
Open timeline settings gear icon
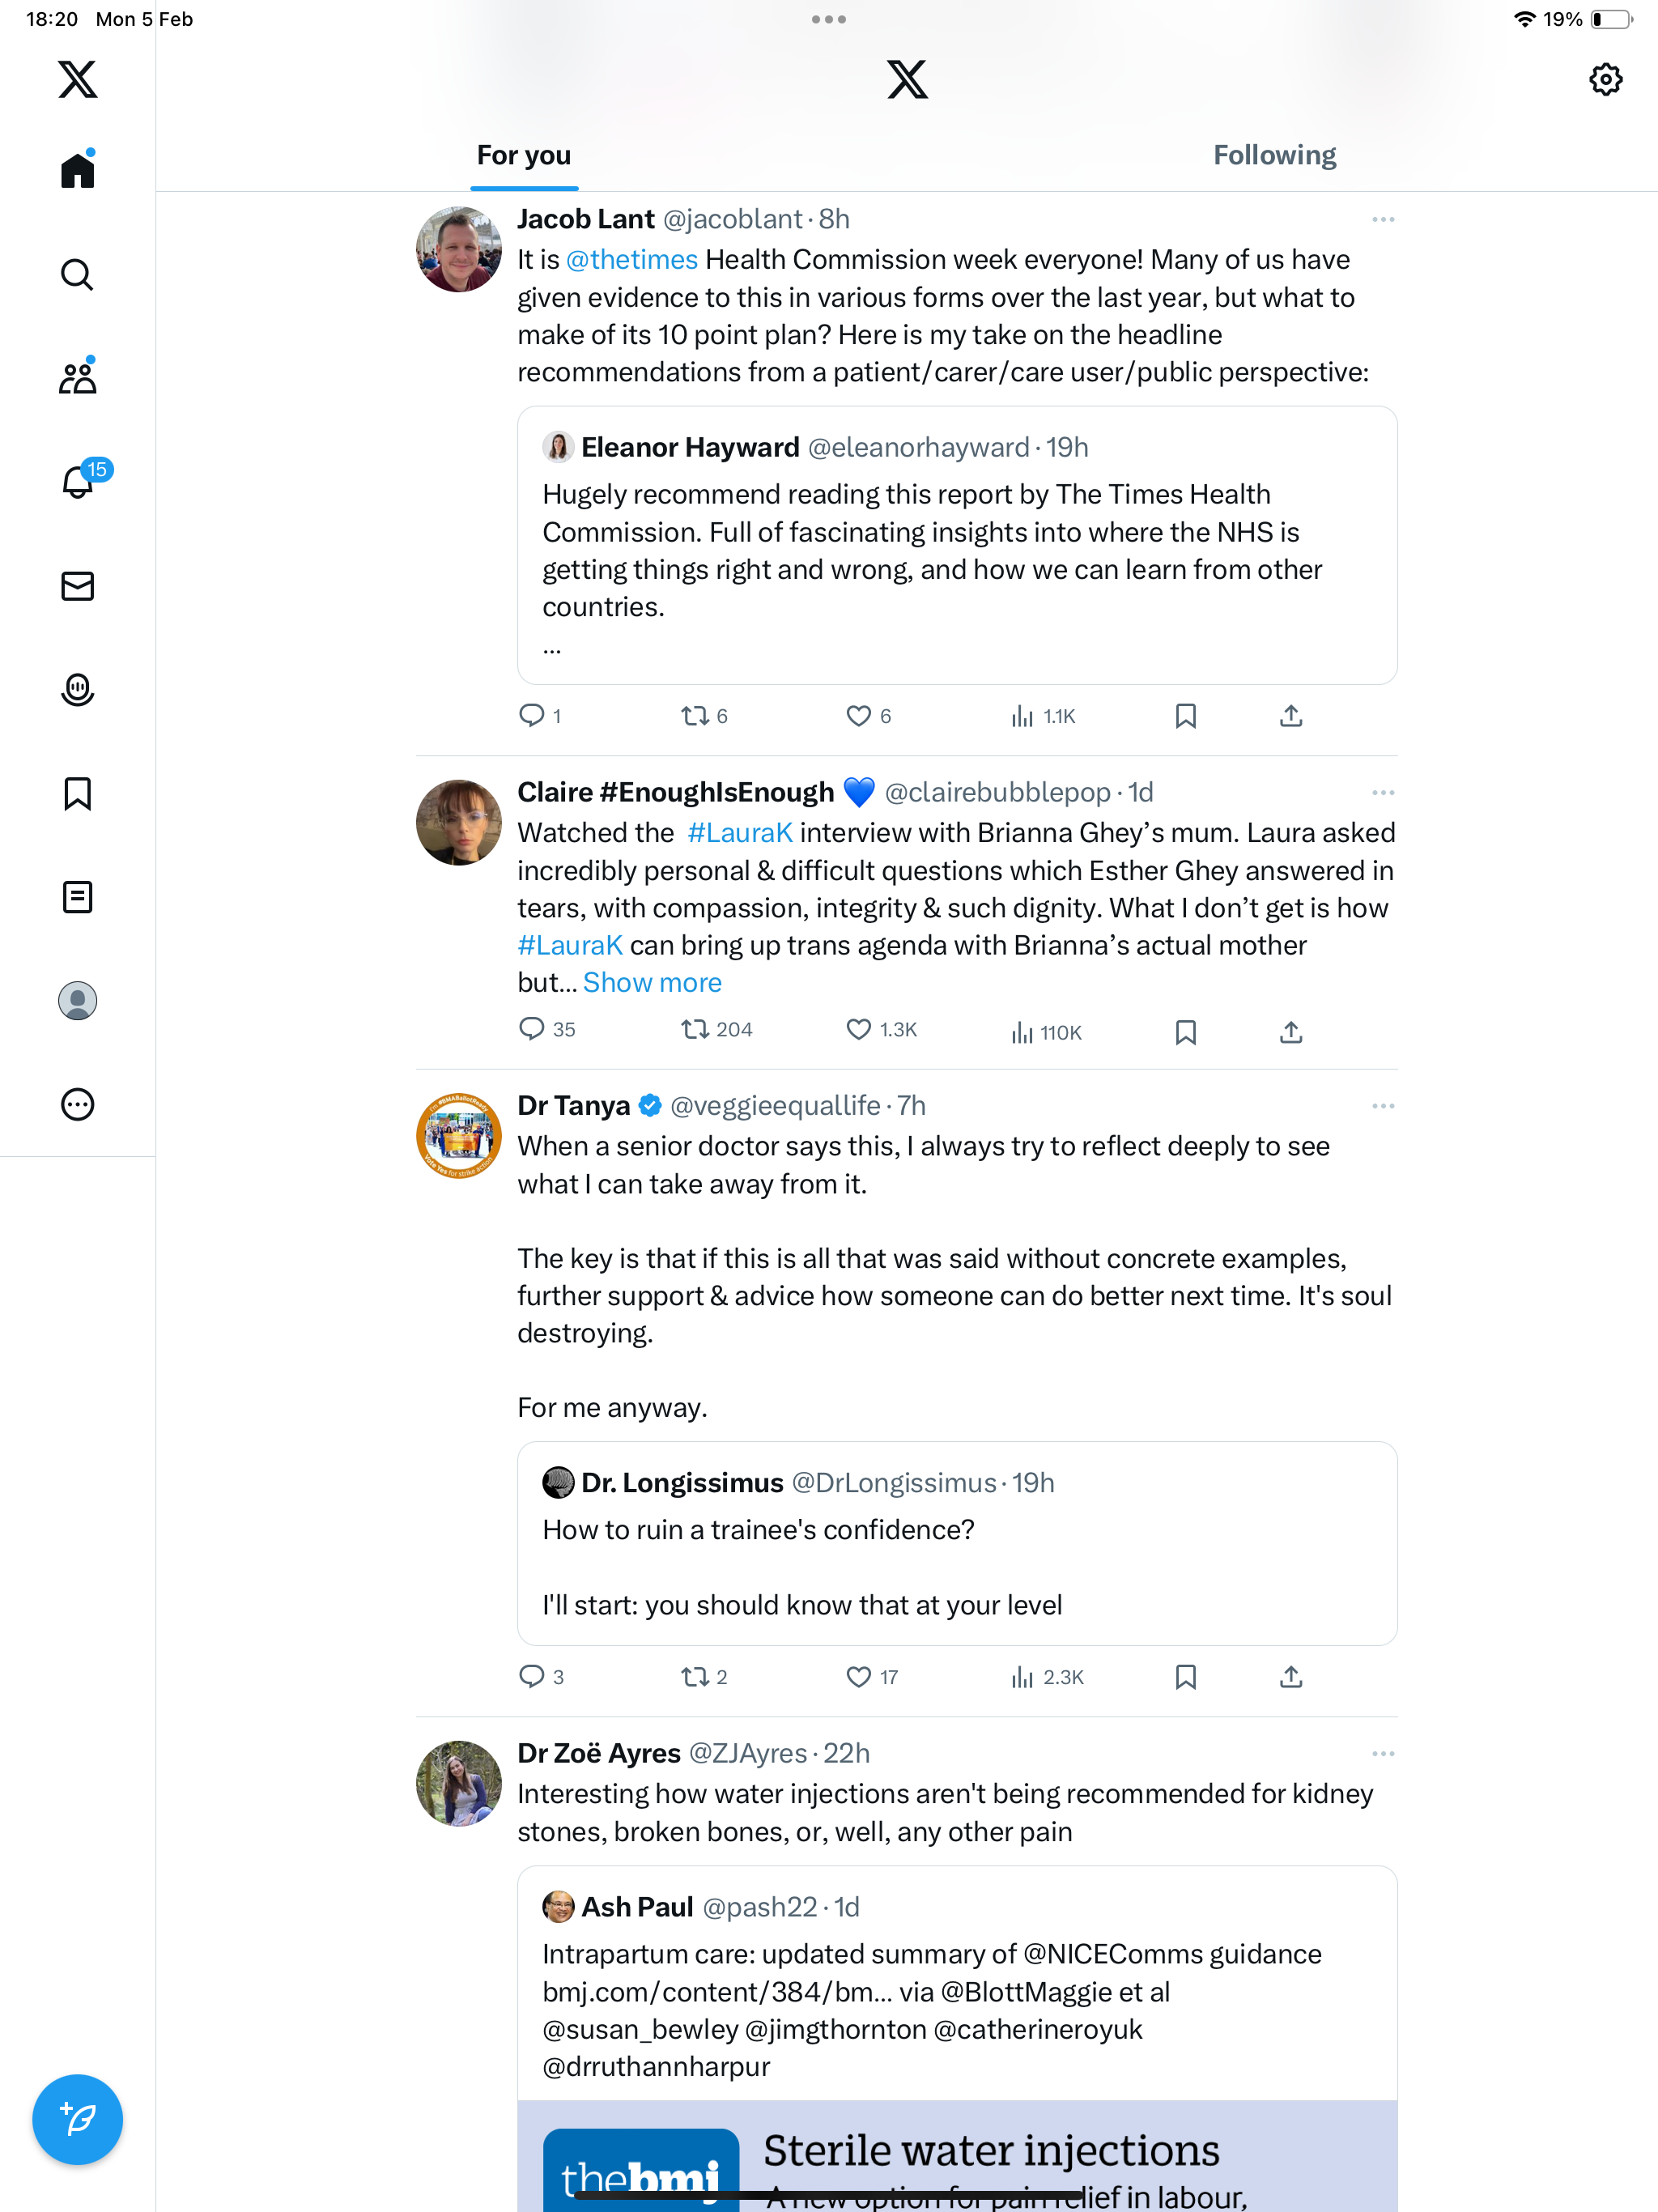click(x=1605, y=79)
